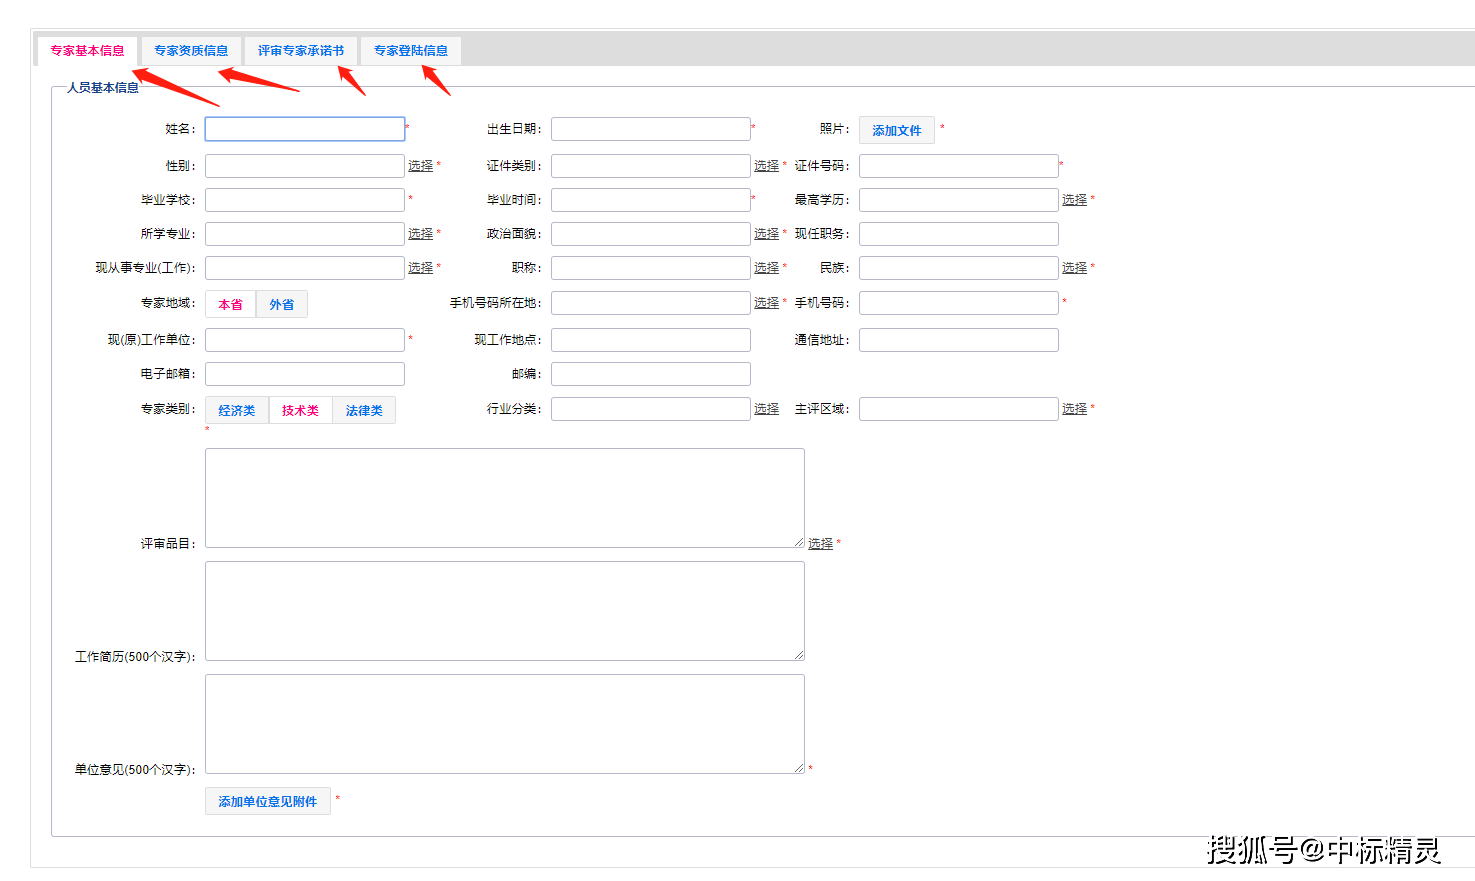Choose 本省 for expert region
1475x881 pixels.
coord(230,305)
